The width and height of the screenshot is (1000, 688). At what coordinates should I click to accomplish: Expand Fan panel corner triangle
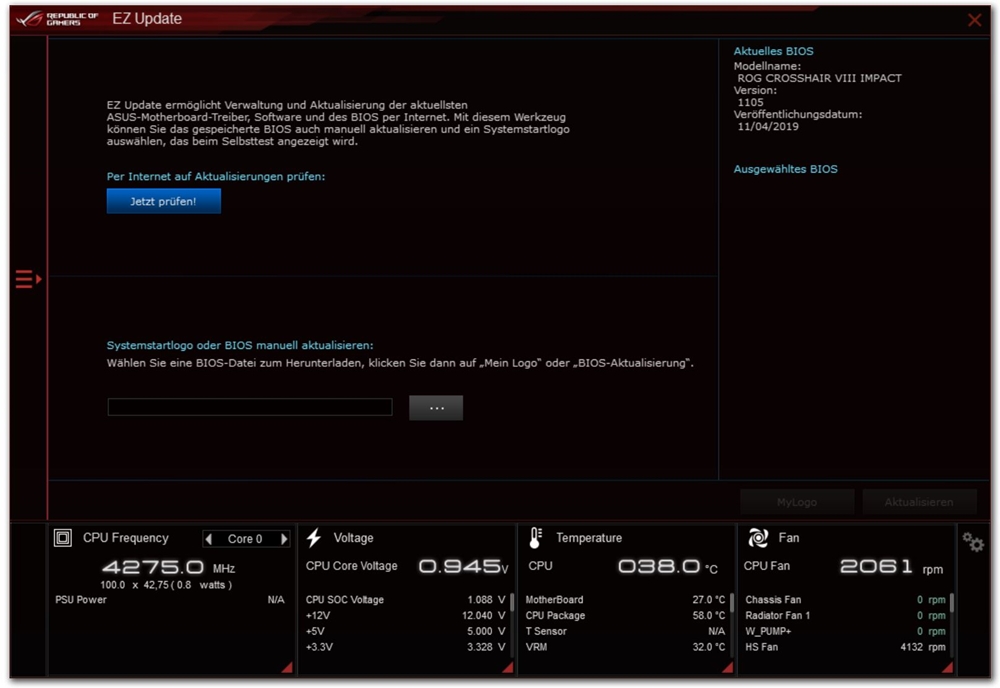pos(948,667)
